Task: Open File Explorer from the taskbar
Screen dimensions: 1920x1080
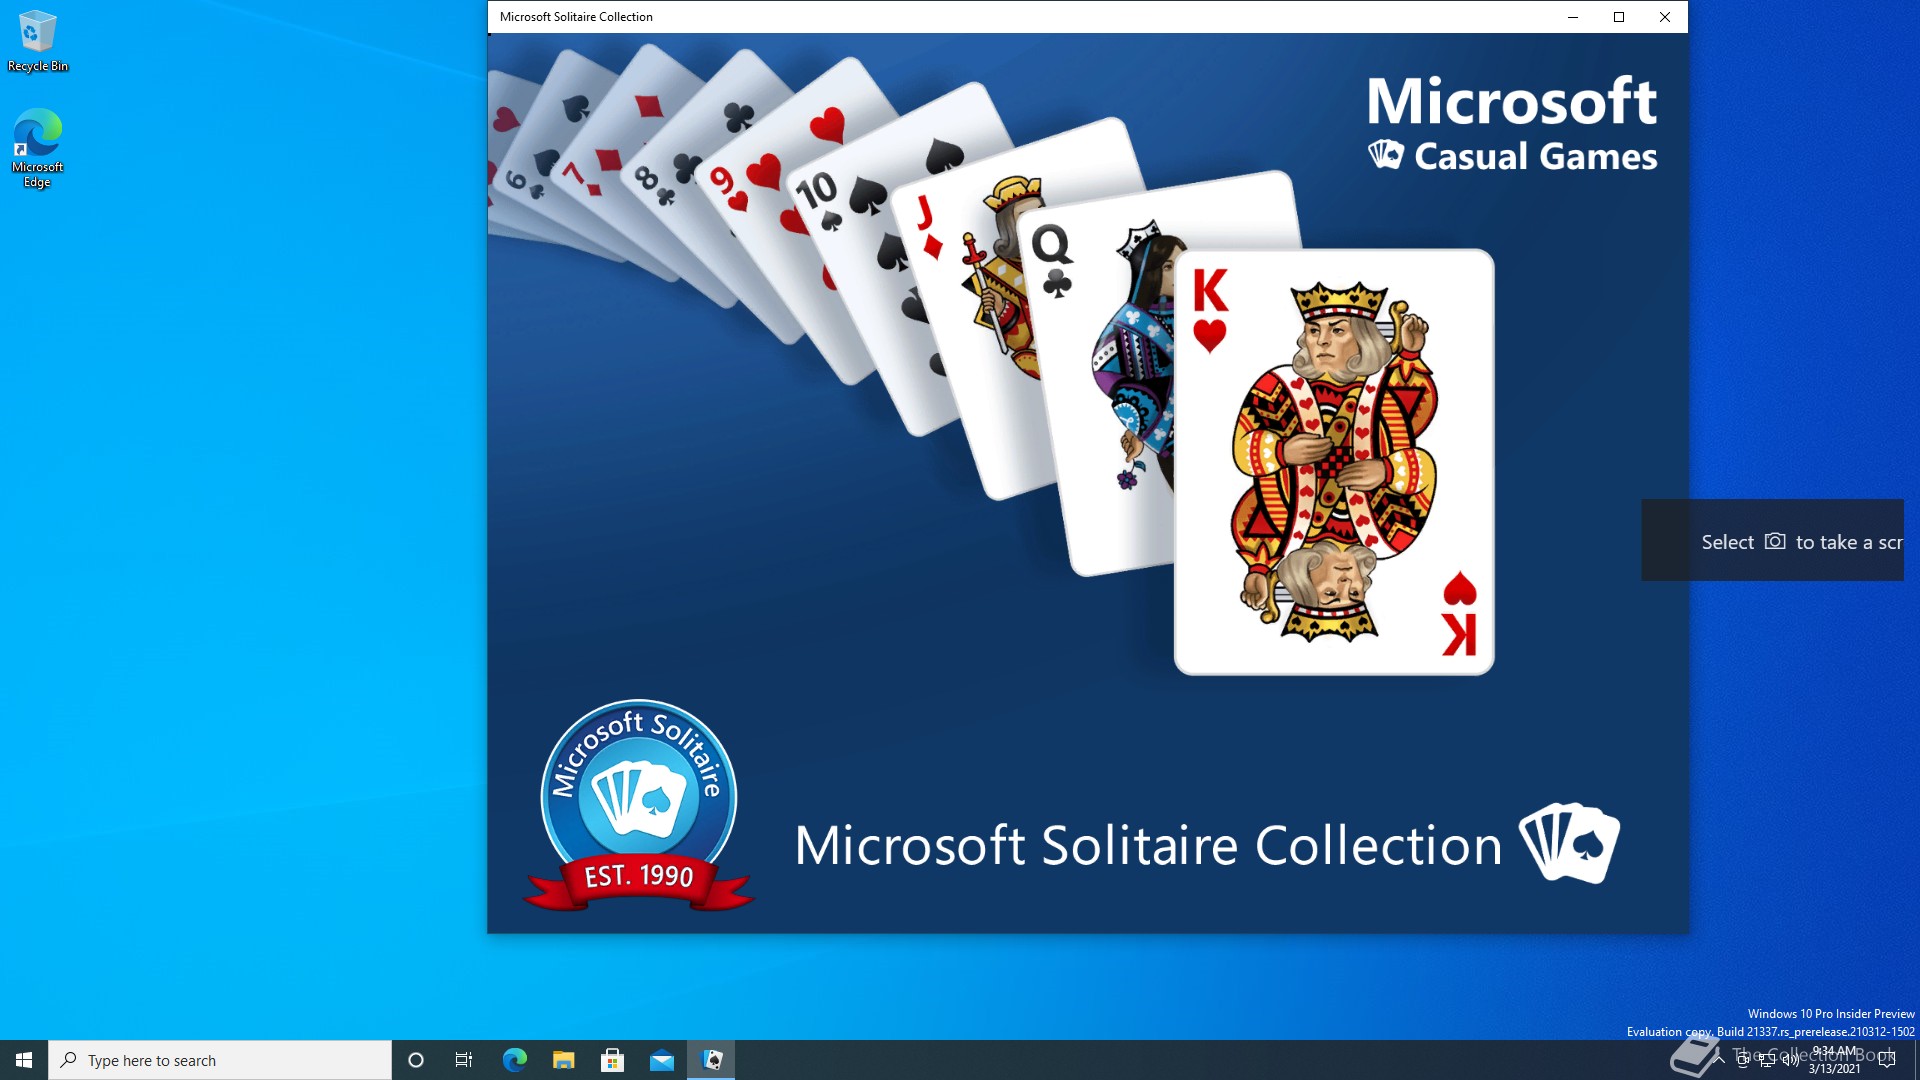Action: [x=563, y=1060]
